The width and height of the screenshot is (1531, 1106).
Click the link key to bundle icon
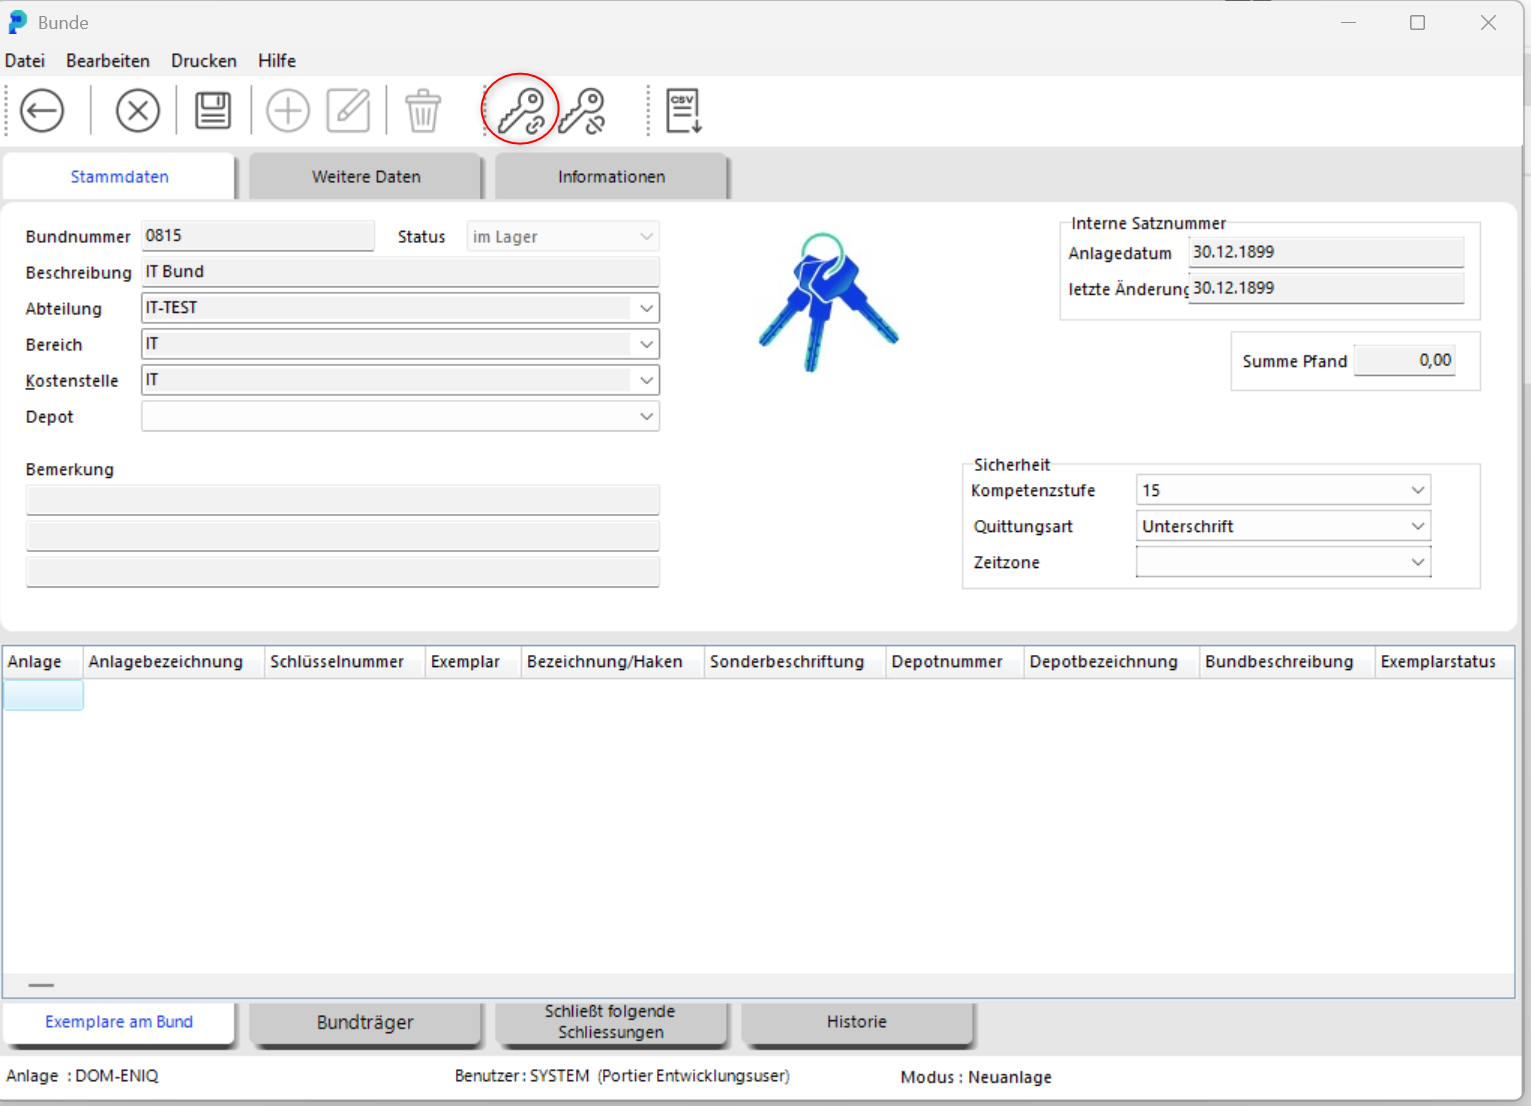[x=520, y=110]
